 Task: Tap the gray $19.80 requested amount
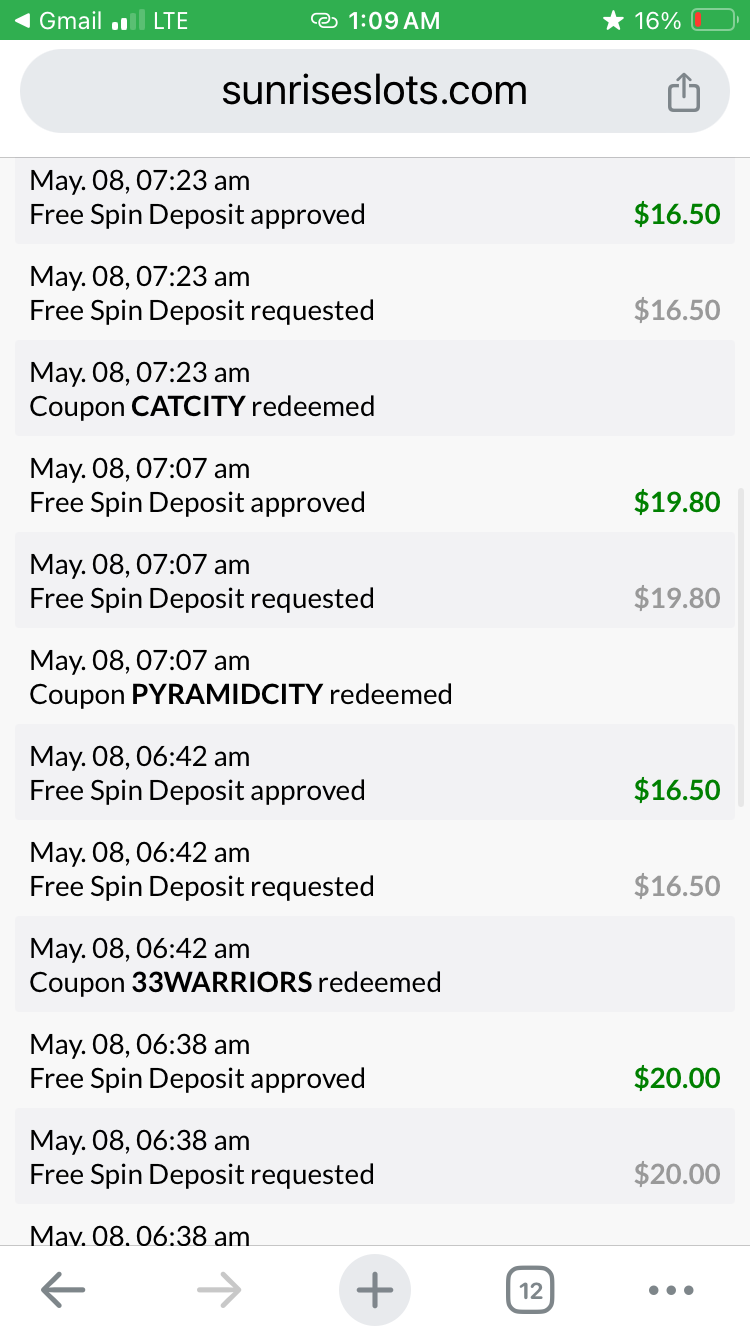[x=677, y=598]
